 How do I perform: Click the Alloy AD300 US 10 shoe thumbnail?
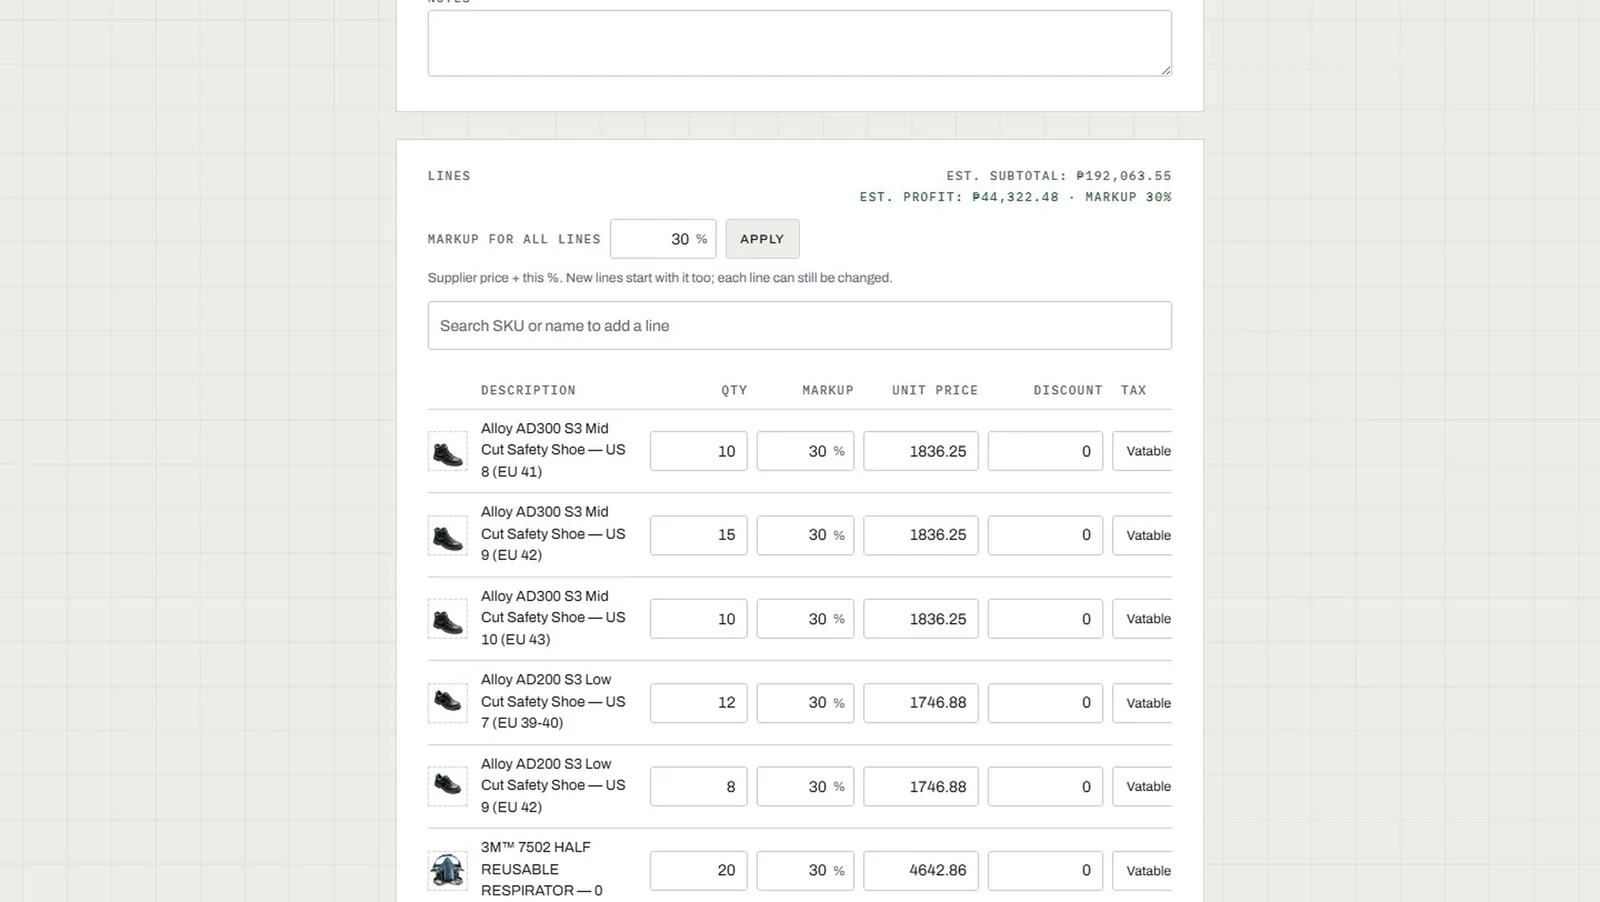(447, 619)
